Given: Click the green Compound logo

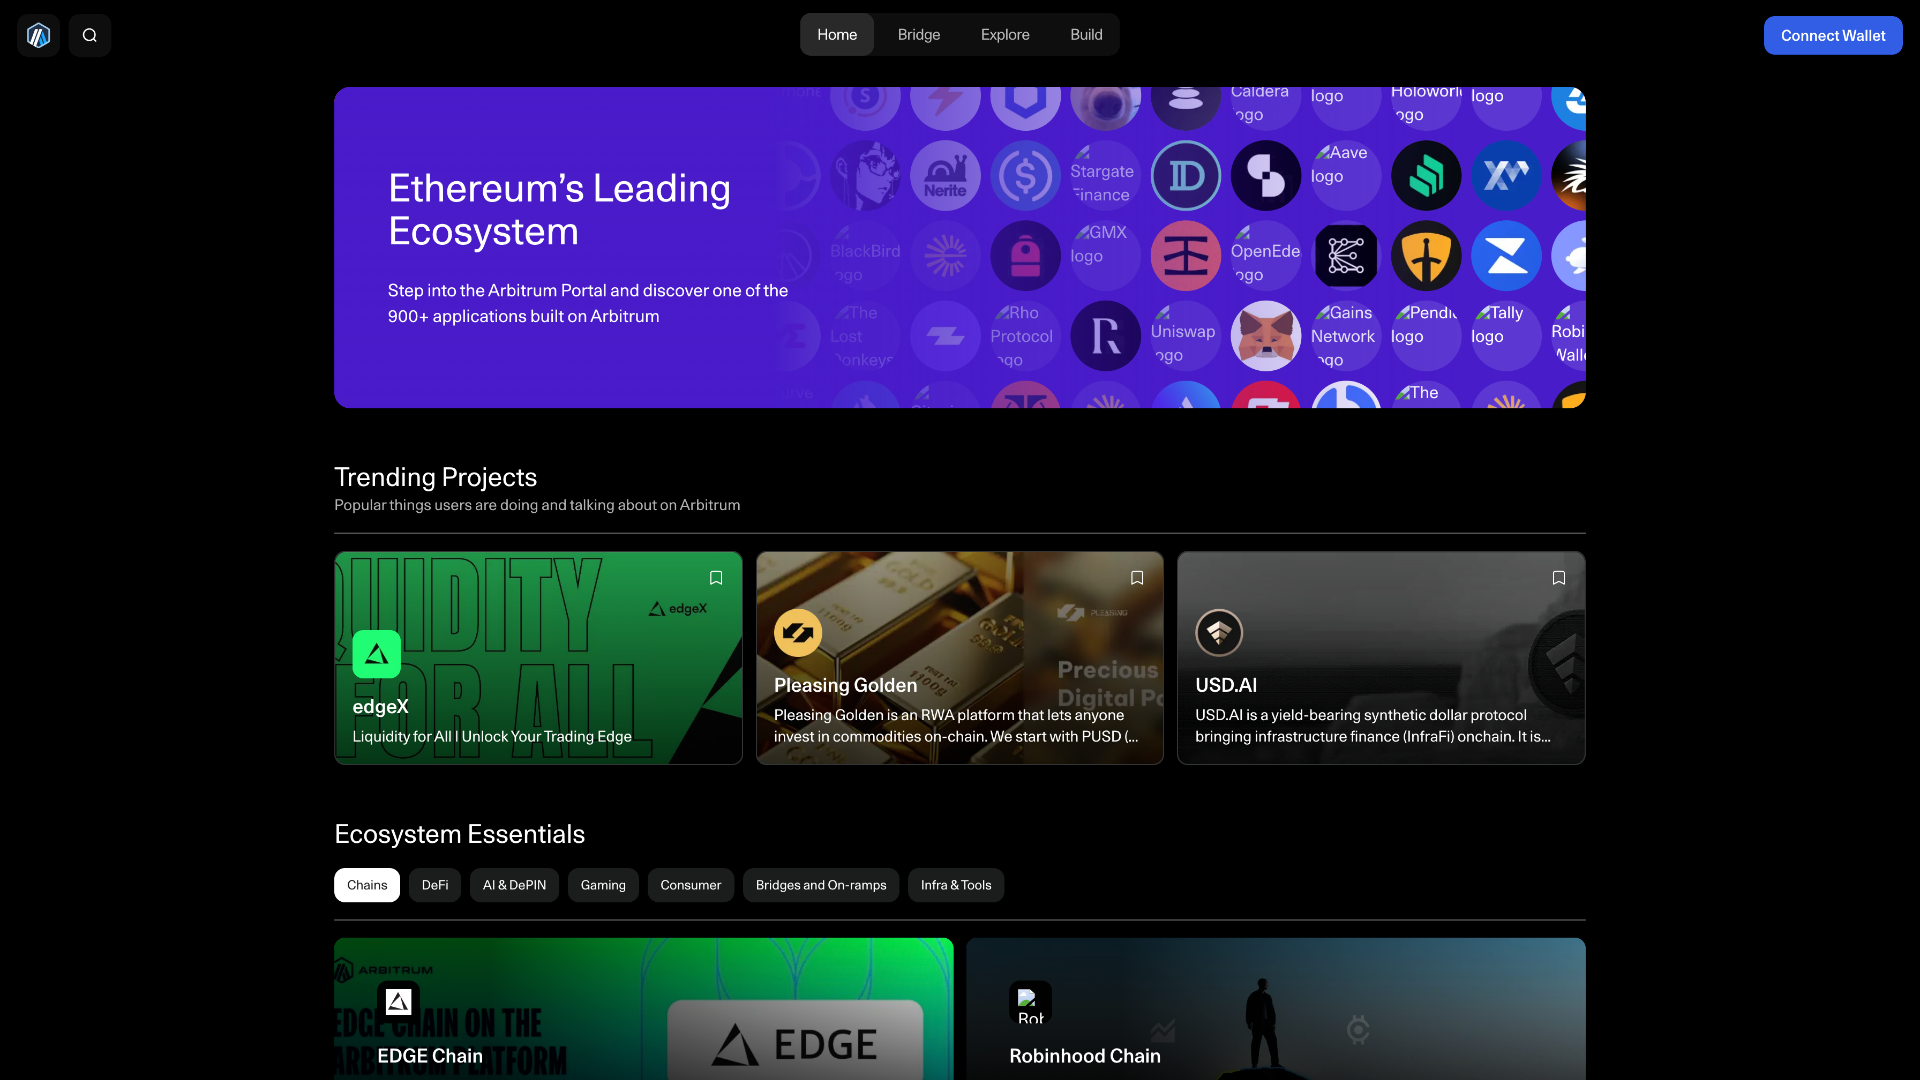Looking at the screenshot, I should point(1426,176).
